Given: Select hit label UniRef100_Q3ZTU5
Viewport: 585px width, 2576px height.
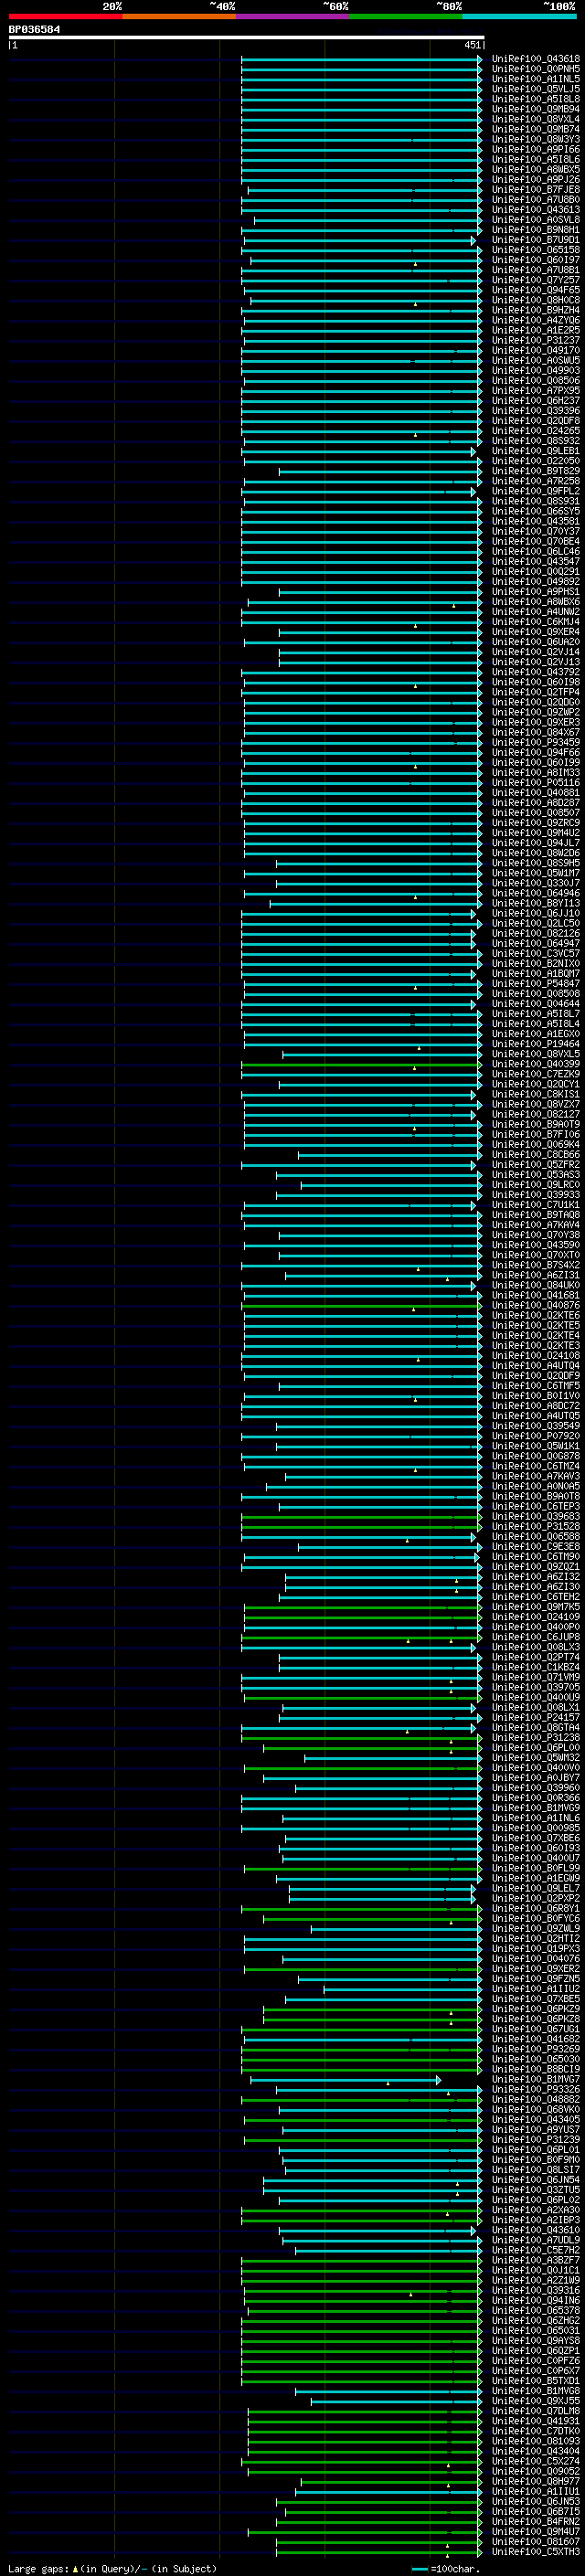Looking at the screenshot, I should click(x=536, y=2190).
